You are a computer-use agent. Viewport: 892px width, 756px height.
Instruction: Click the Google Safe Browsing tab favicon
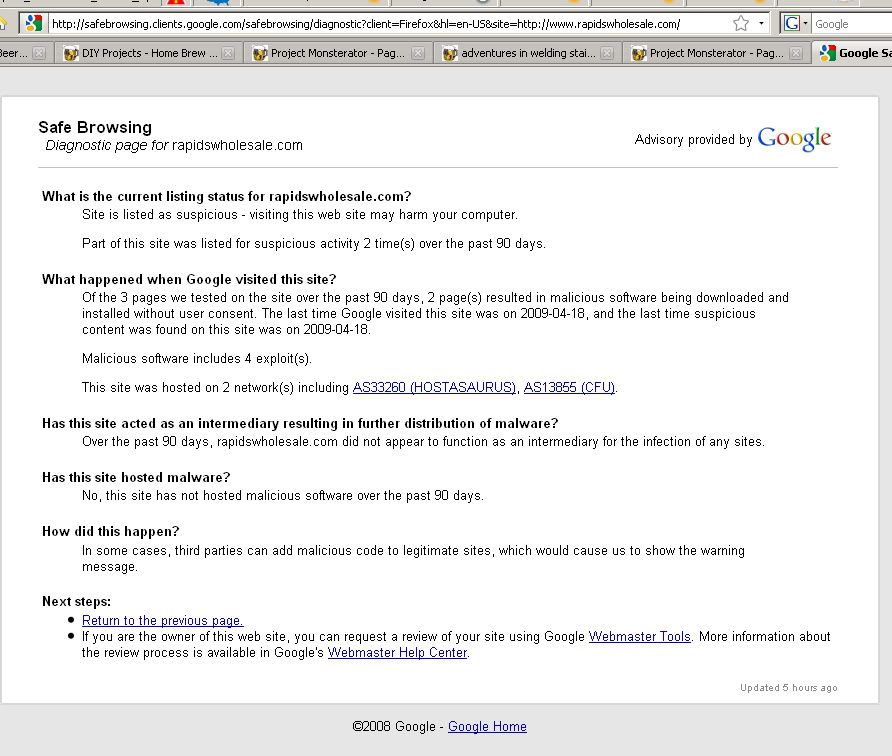point(828,53)
